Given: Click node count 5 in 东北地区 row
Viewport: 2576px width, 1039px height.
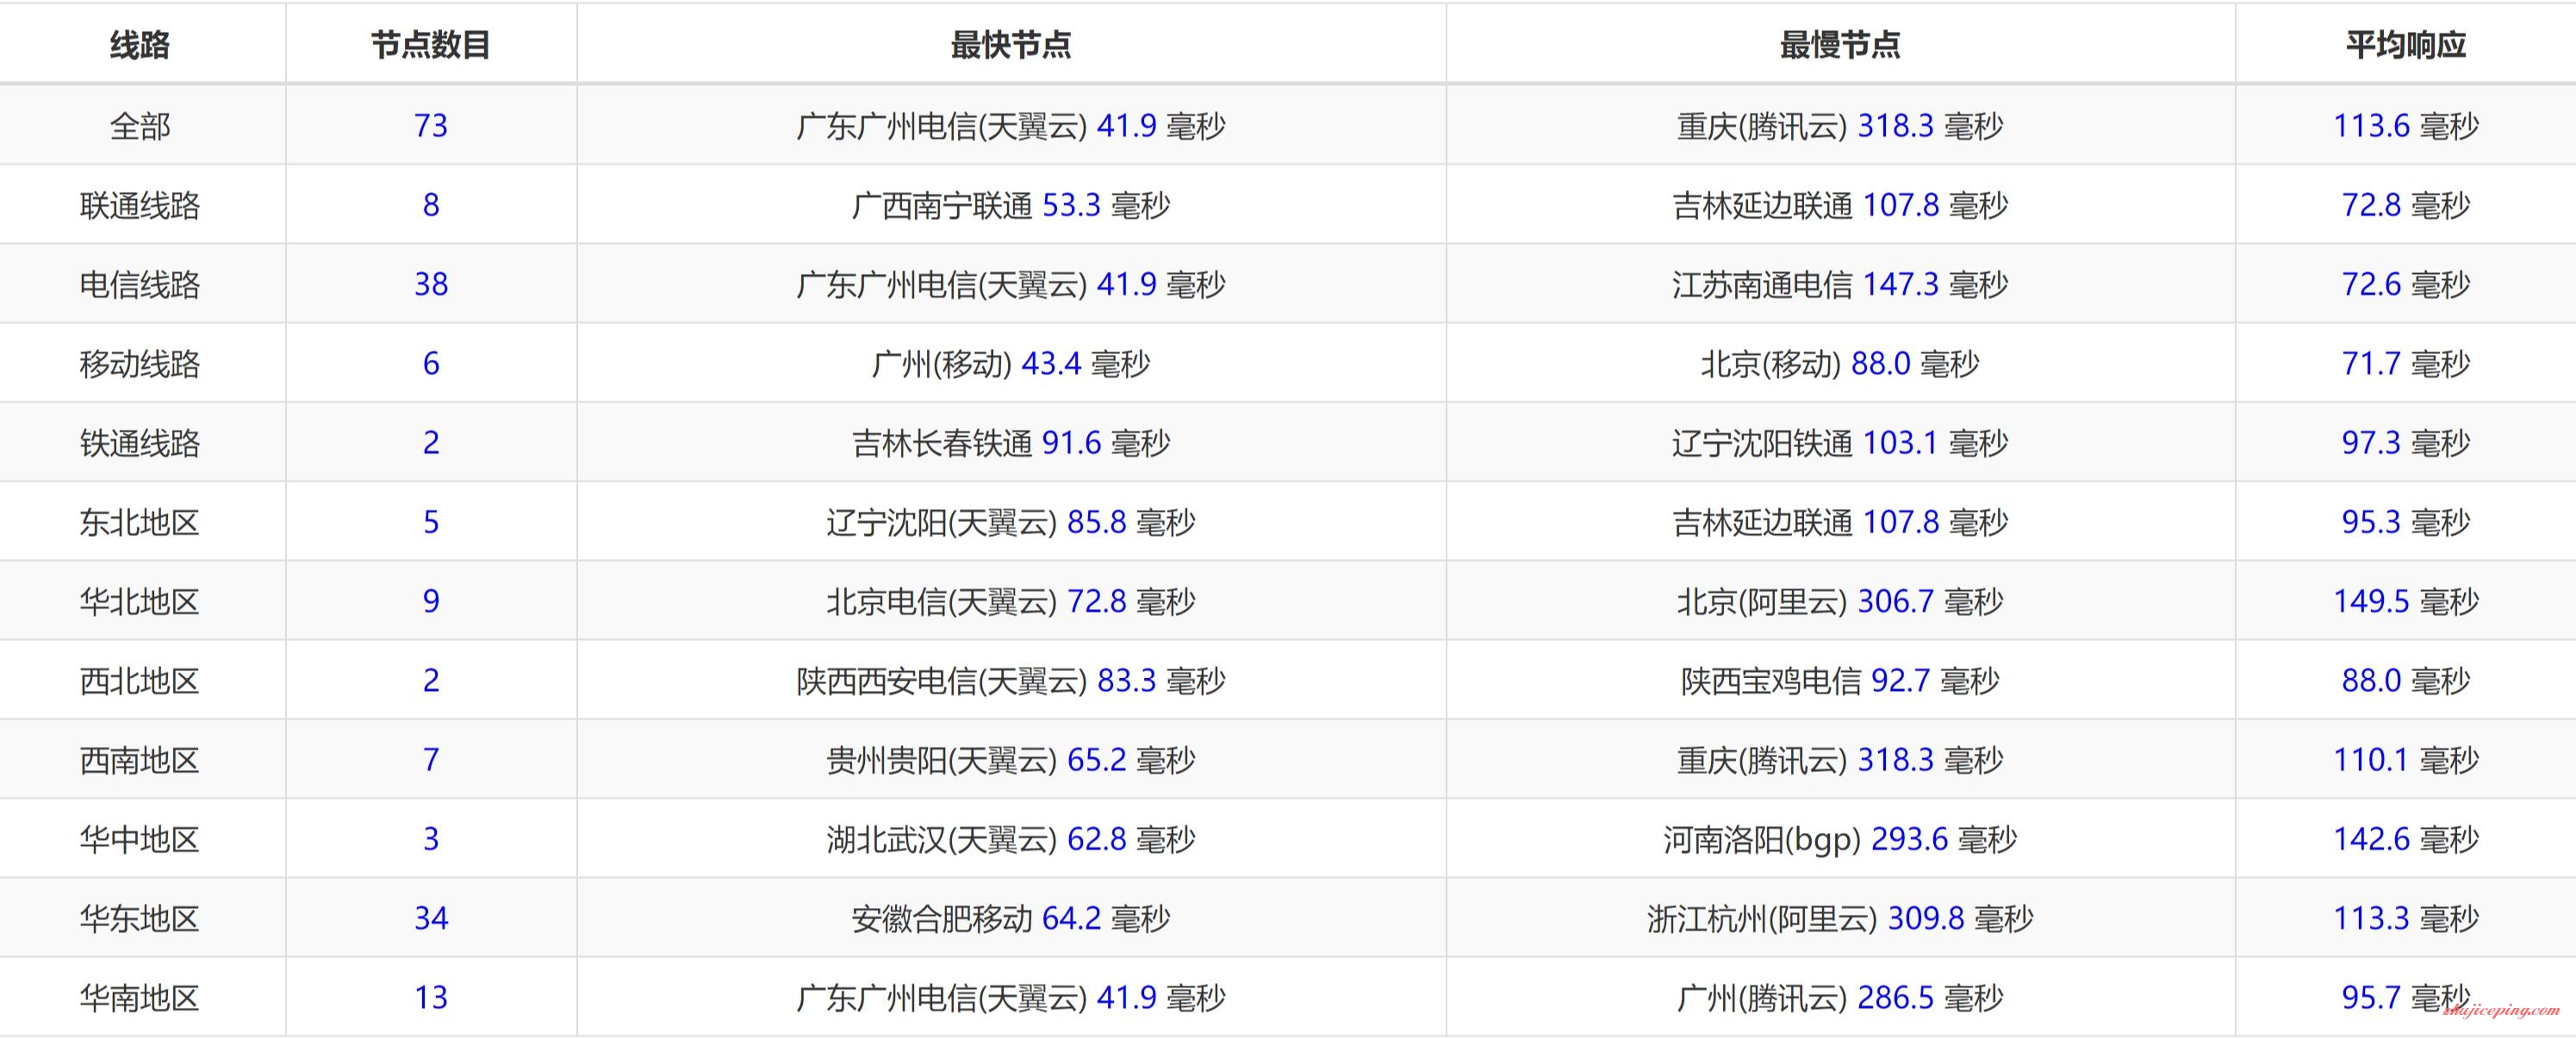Looking at the screenshot, I should coord(431,522).
